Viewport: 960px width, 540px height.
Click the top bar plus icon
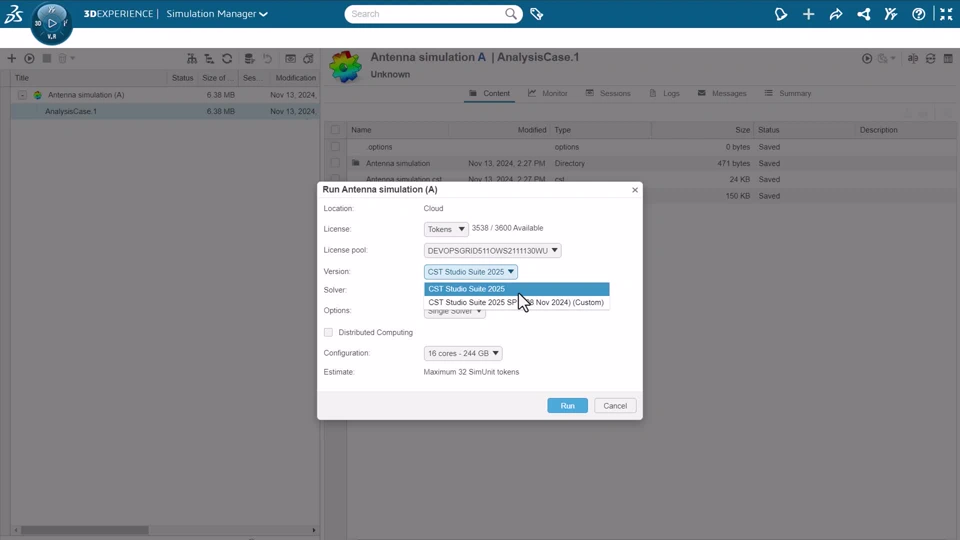tap(809, 13)
